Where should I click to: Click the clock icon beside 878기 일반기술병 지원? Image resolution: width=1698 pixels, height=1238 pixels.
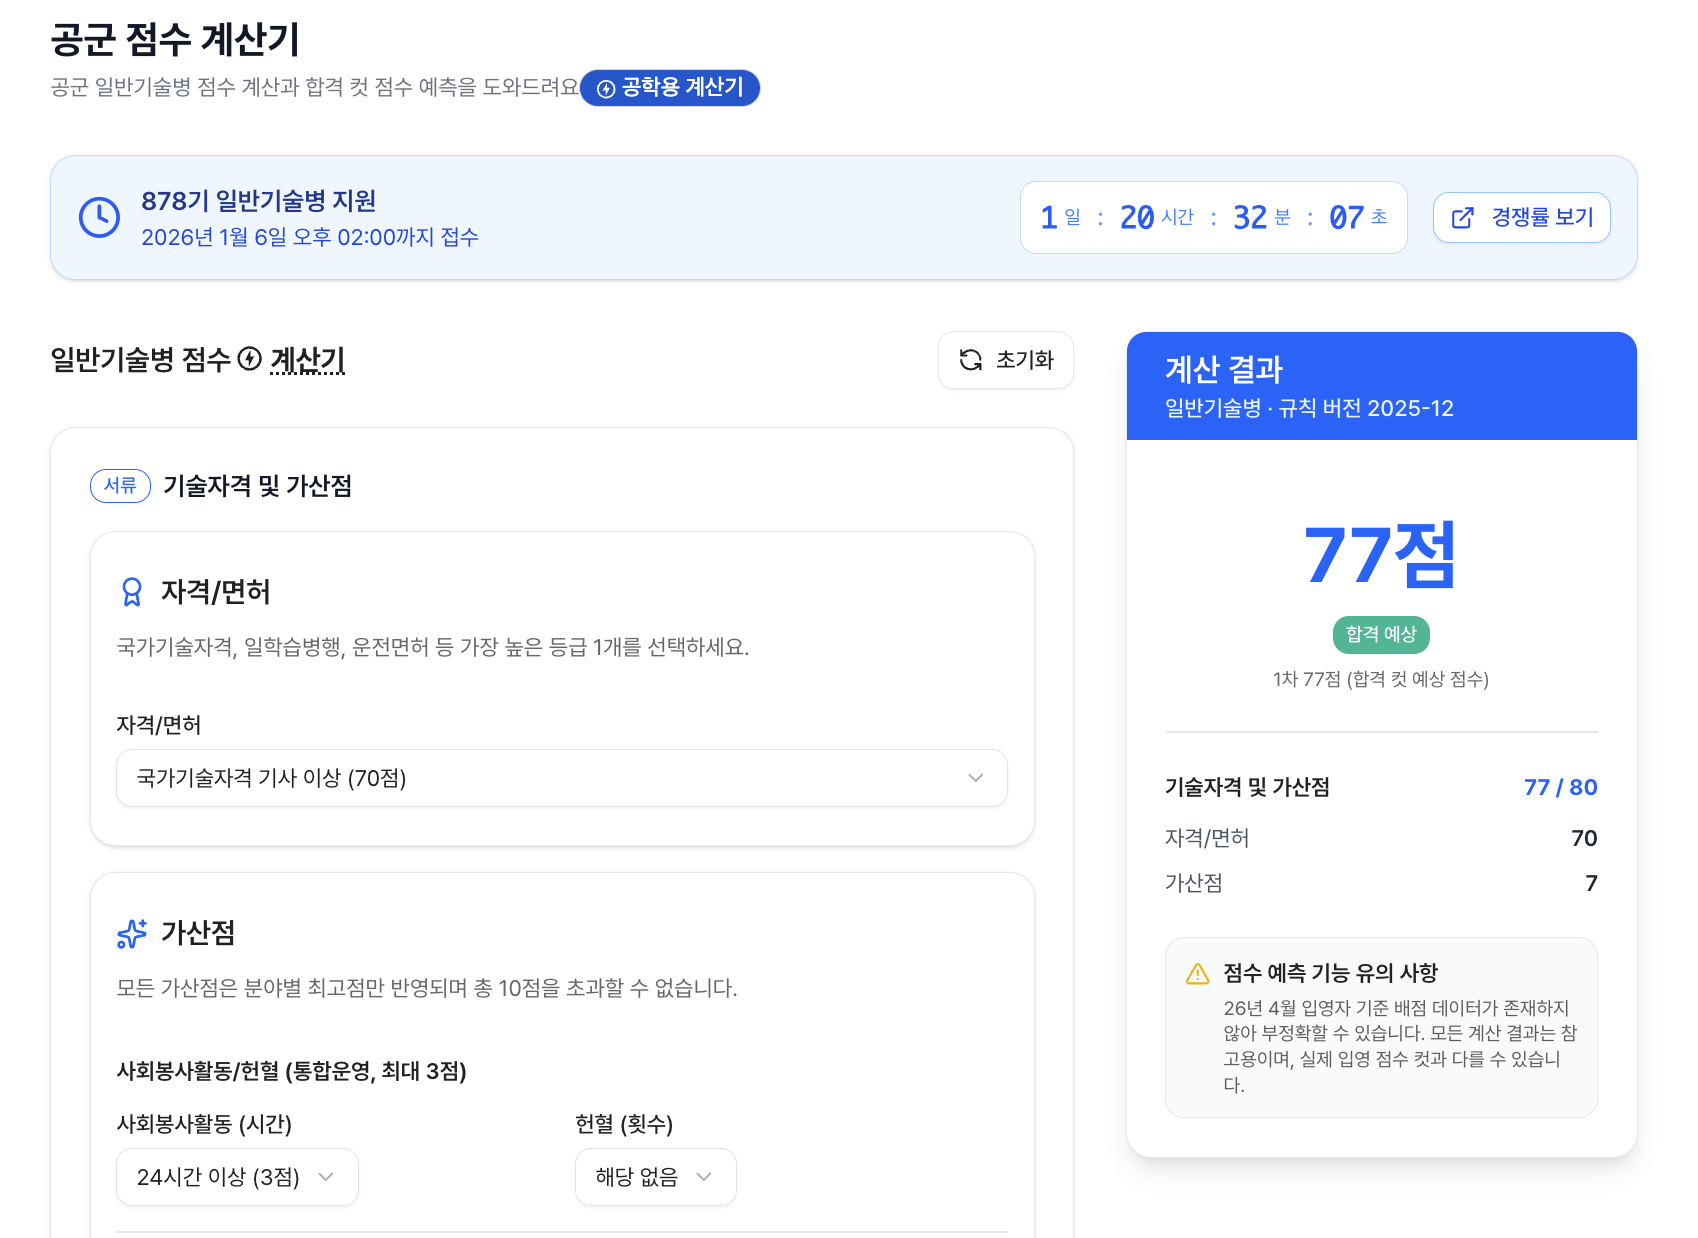99,217
